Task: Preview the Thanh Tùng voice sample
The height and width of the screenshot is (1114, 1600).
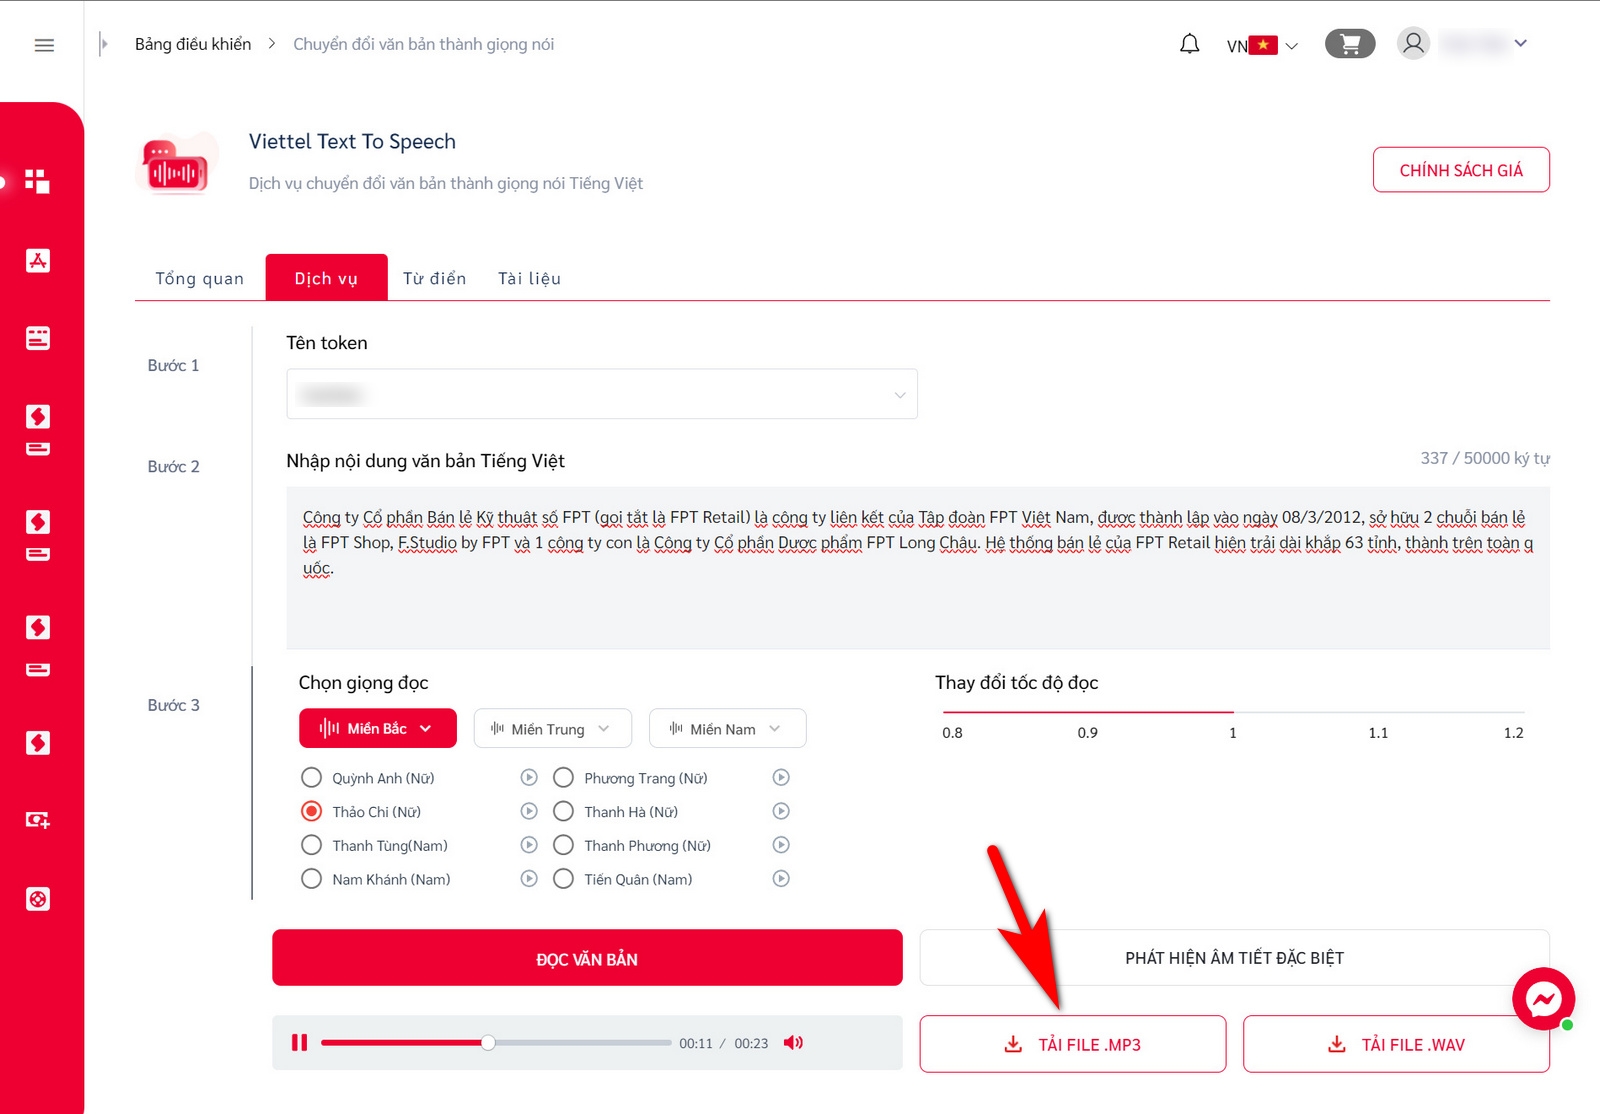Action: (529, 845)
